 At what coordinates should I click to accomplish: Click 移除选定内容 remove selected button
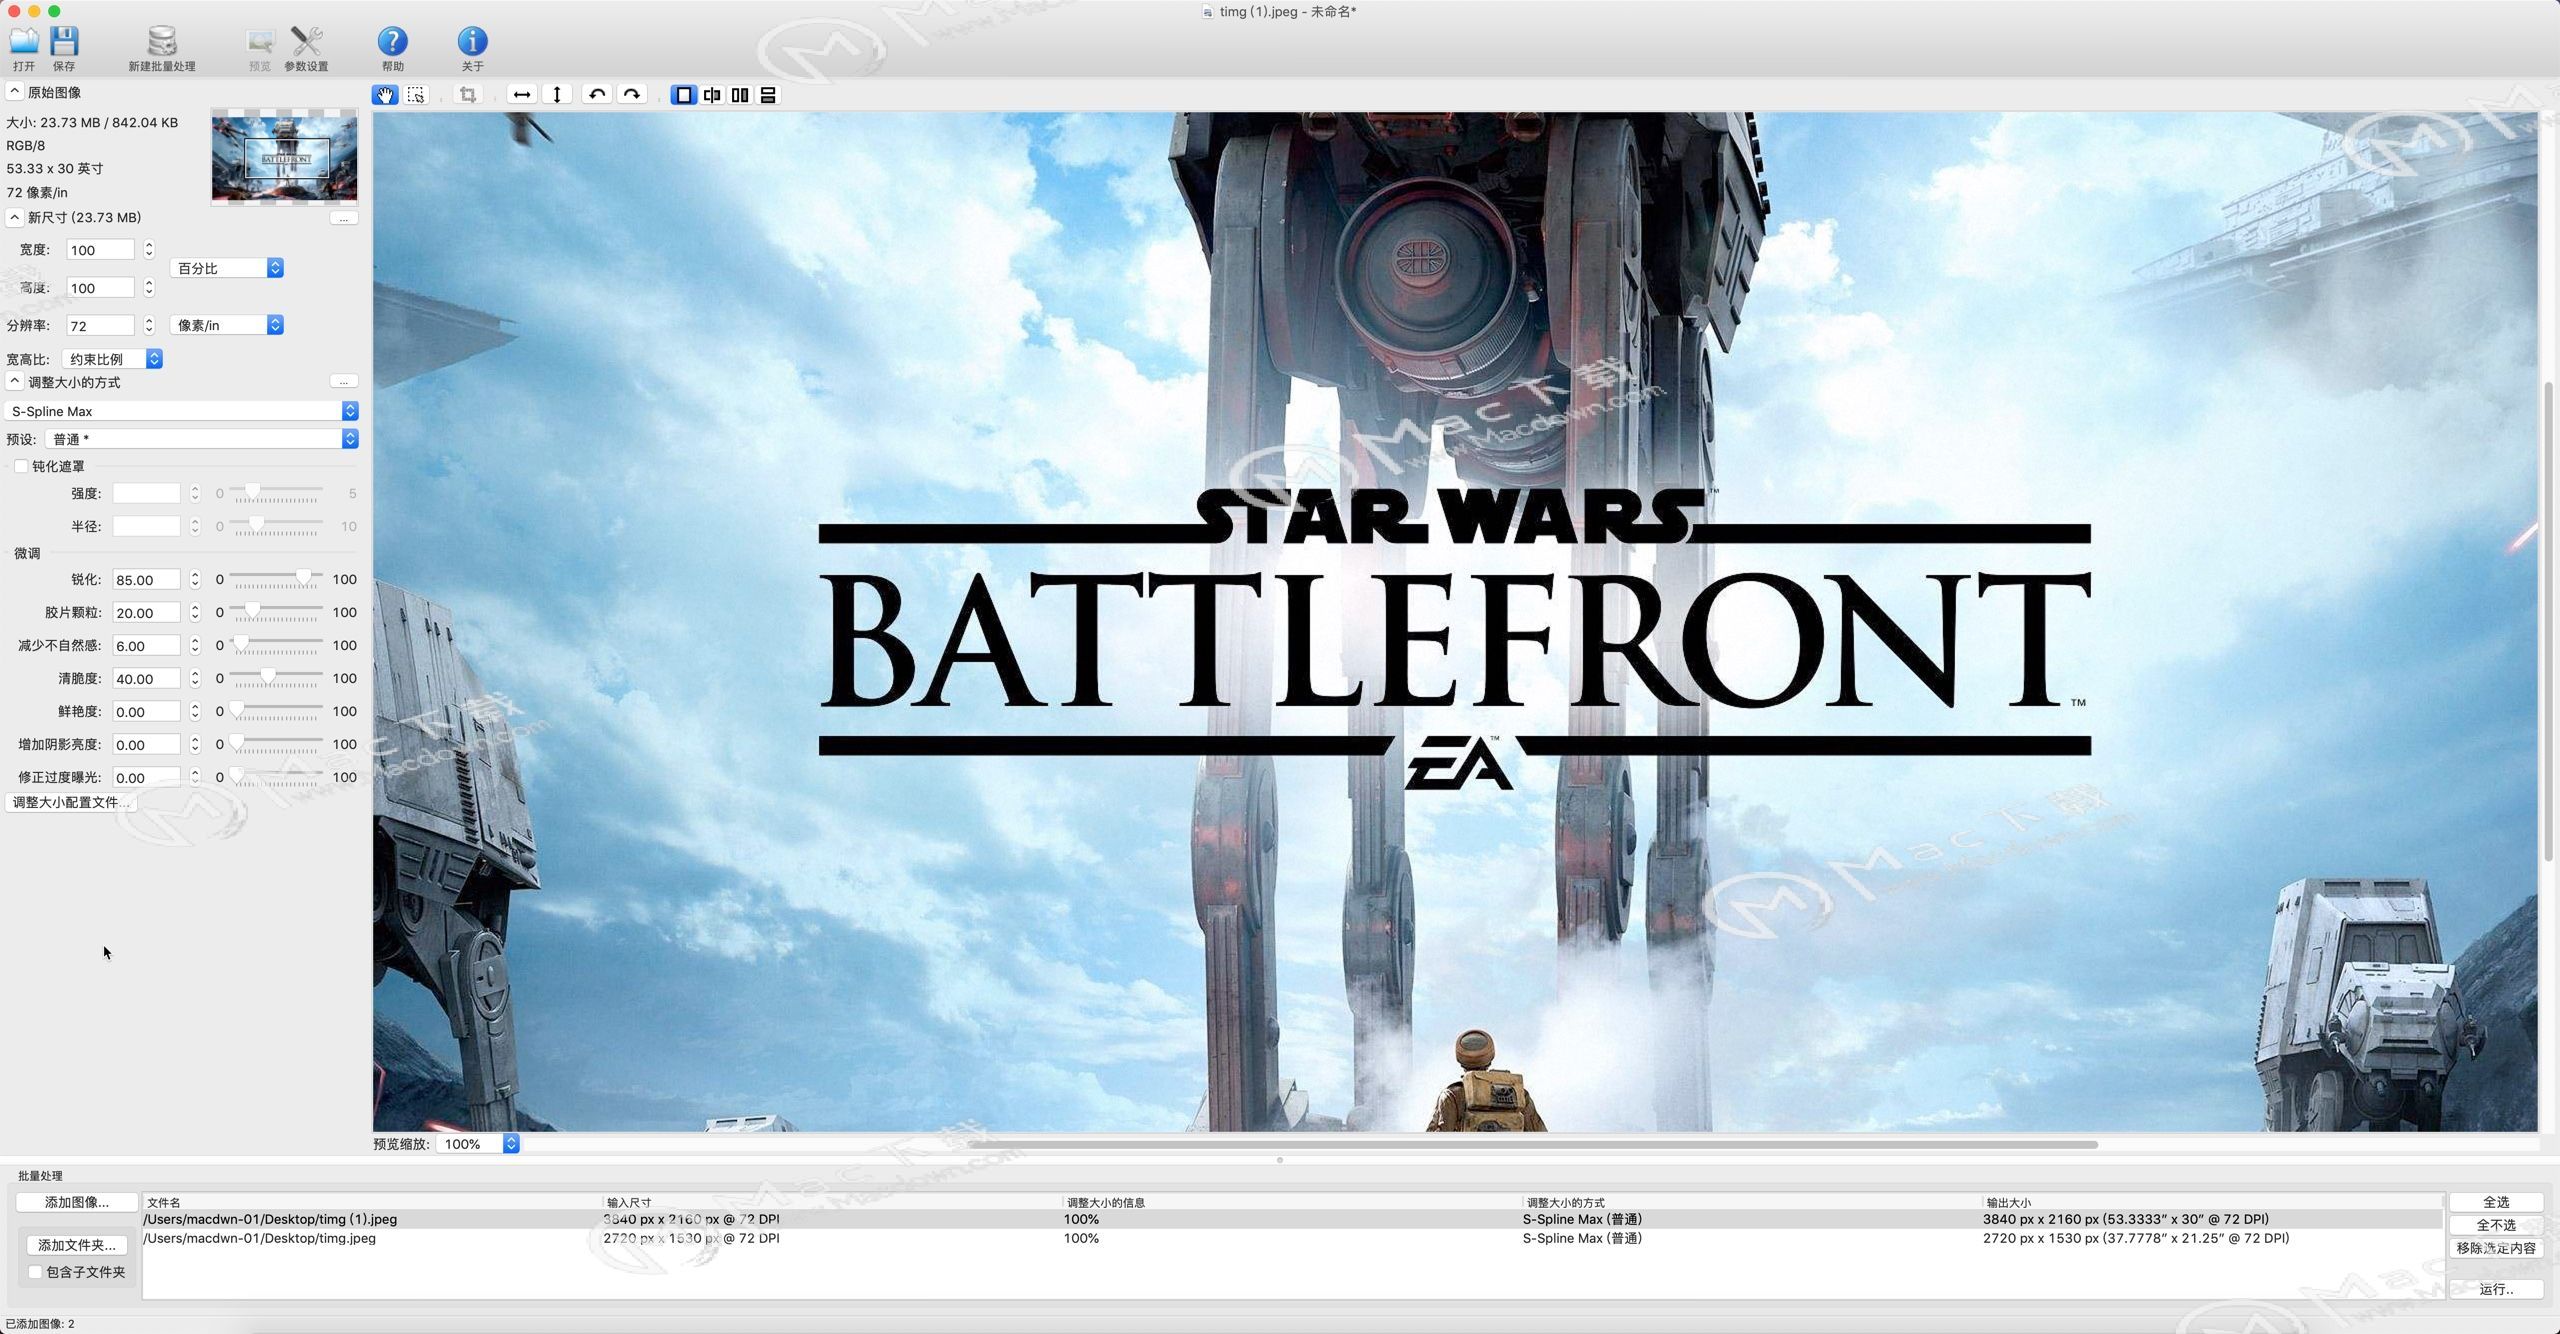click(2496, 1248)
